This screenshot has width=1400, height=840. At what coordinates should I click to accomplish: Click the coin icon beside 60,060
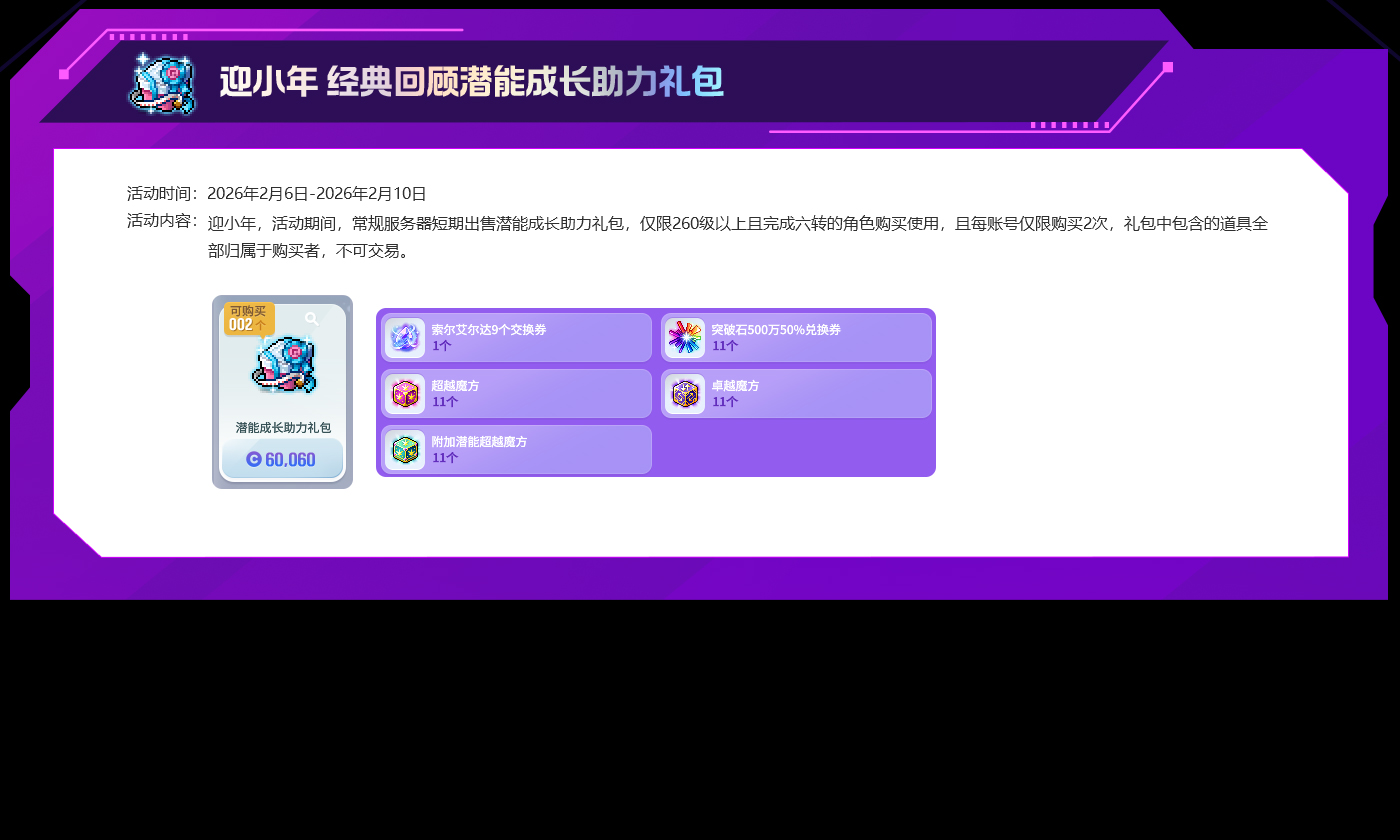click(254, 459)
